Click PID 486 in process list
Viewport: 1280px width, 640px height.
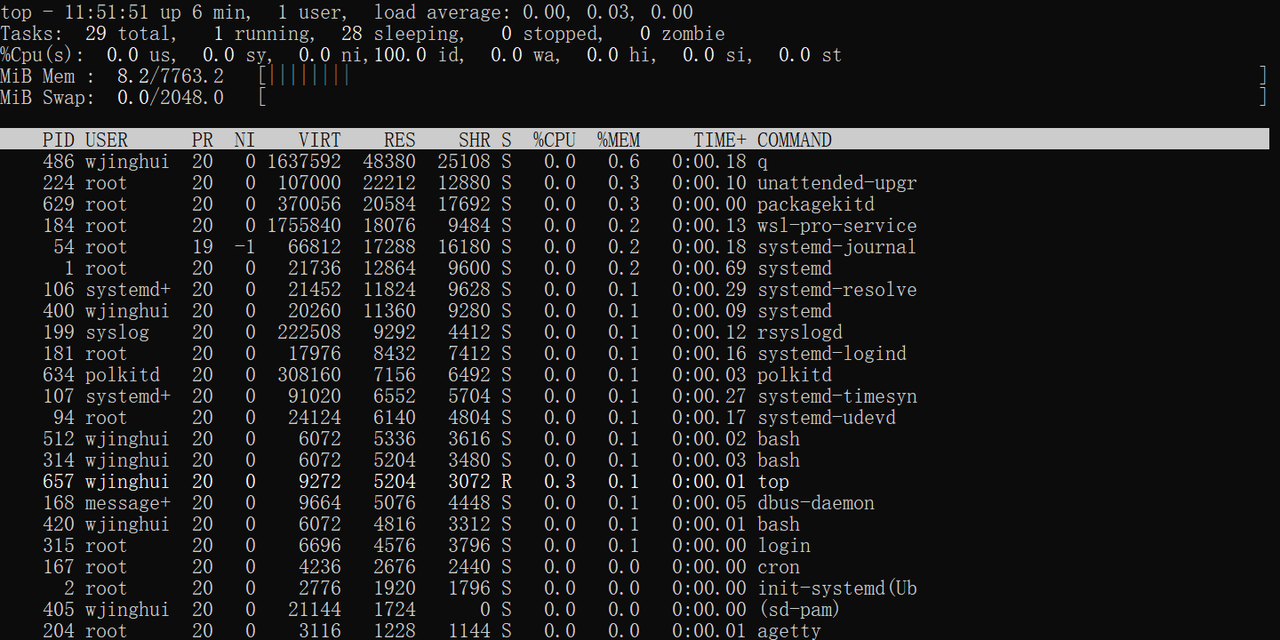point(58,162)
